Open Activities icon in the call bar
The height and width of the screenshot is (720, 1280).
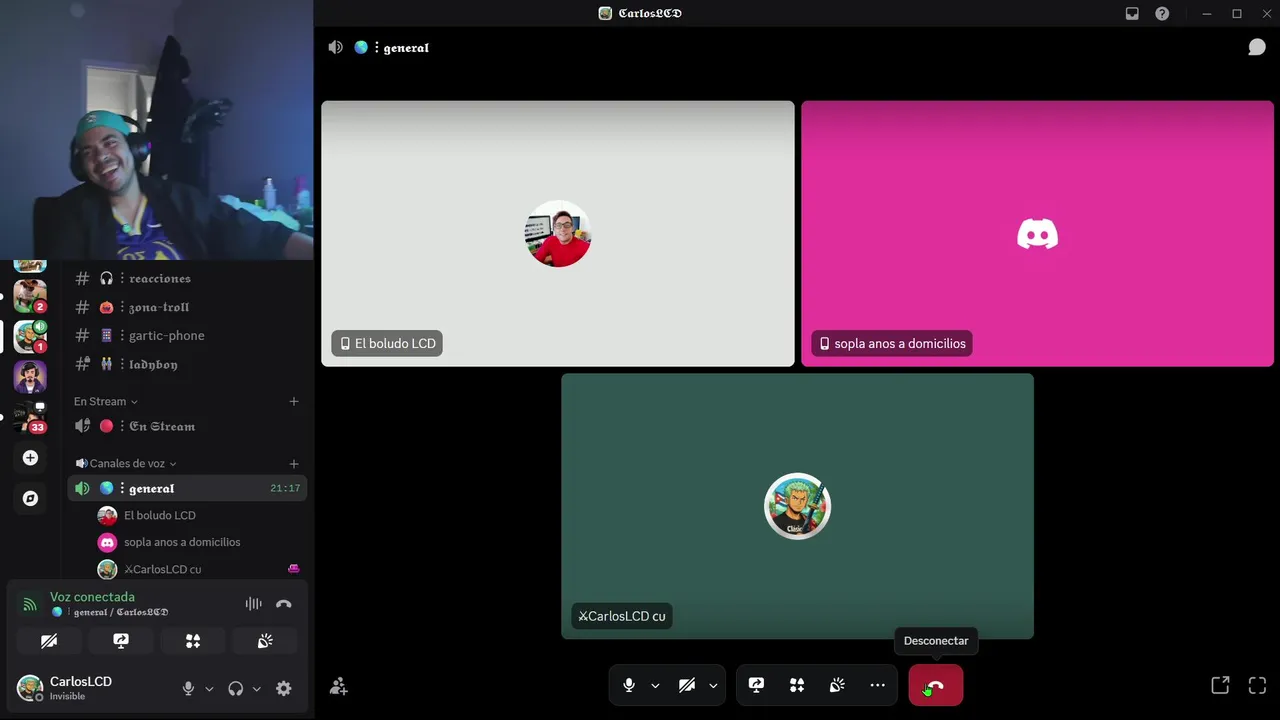tap(797, 686)
